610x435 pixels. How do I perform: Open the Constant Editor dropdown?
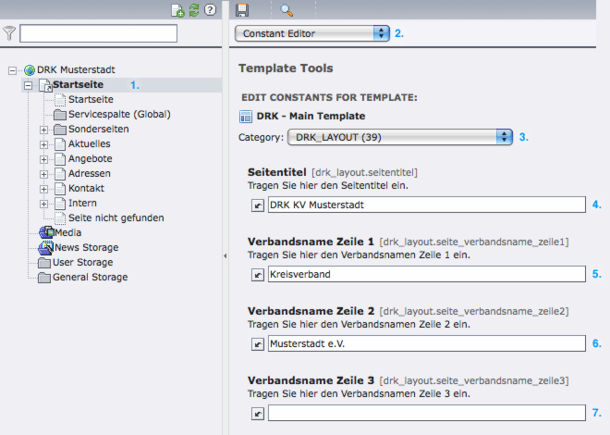tap(312, 33)
